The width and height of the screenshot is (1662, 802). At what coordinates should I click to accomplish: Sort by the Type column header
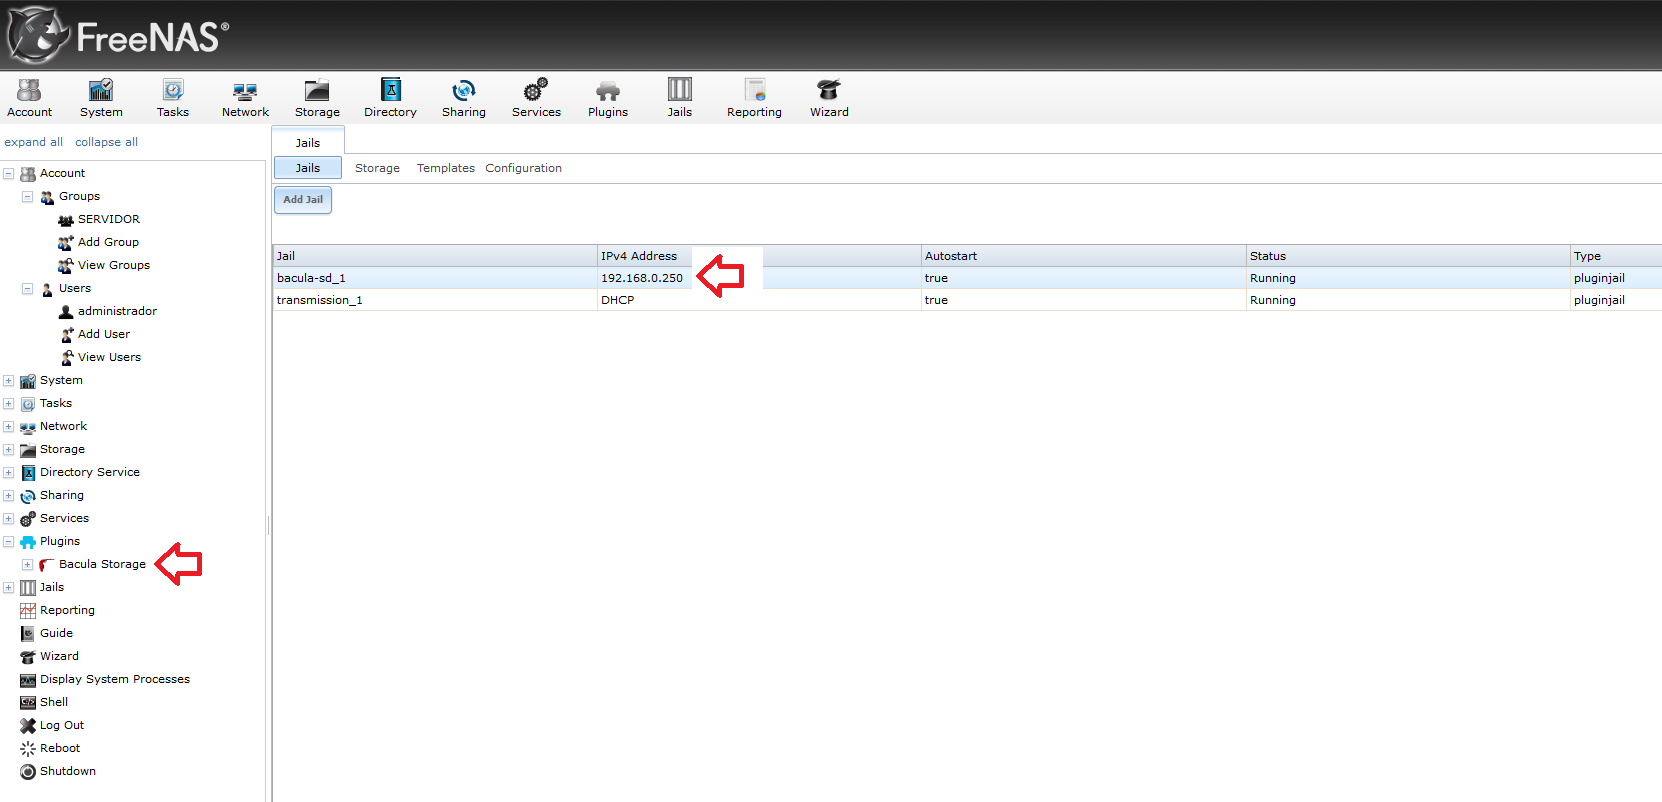point(1616,256)
